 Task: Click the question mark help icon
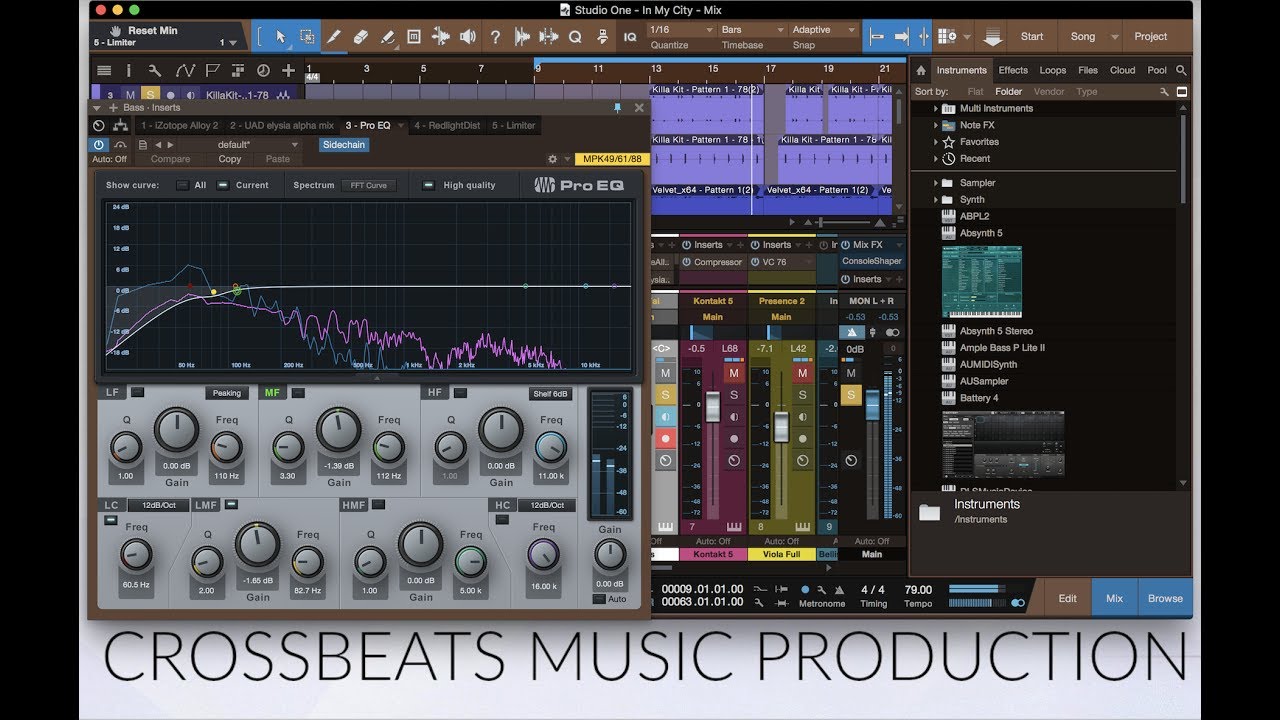(495, 37)
